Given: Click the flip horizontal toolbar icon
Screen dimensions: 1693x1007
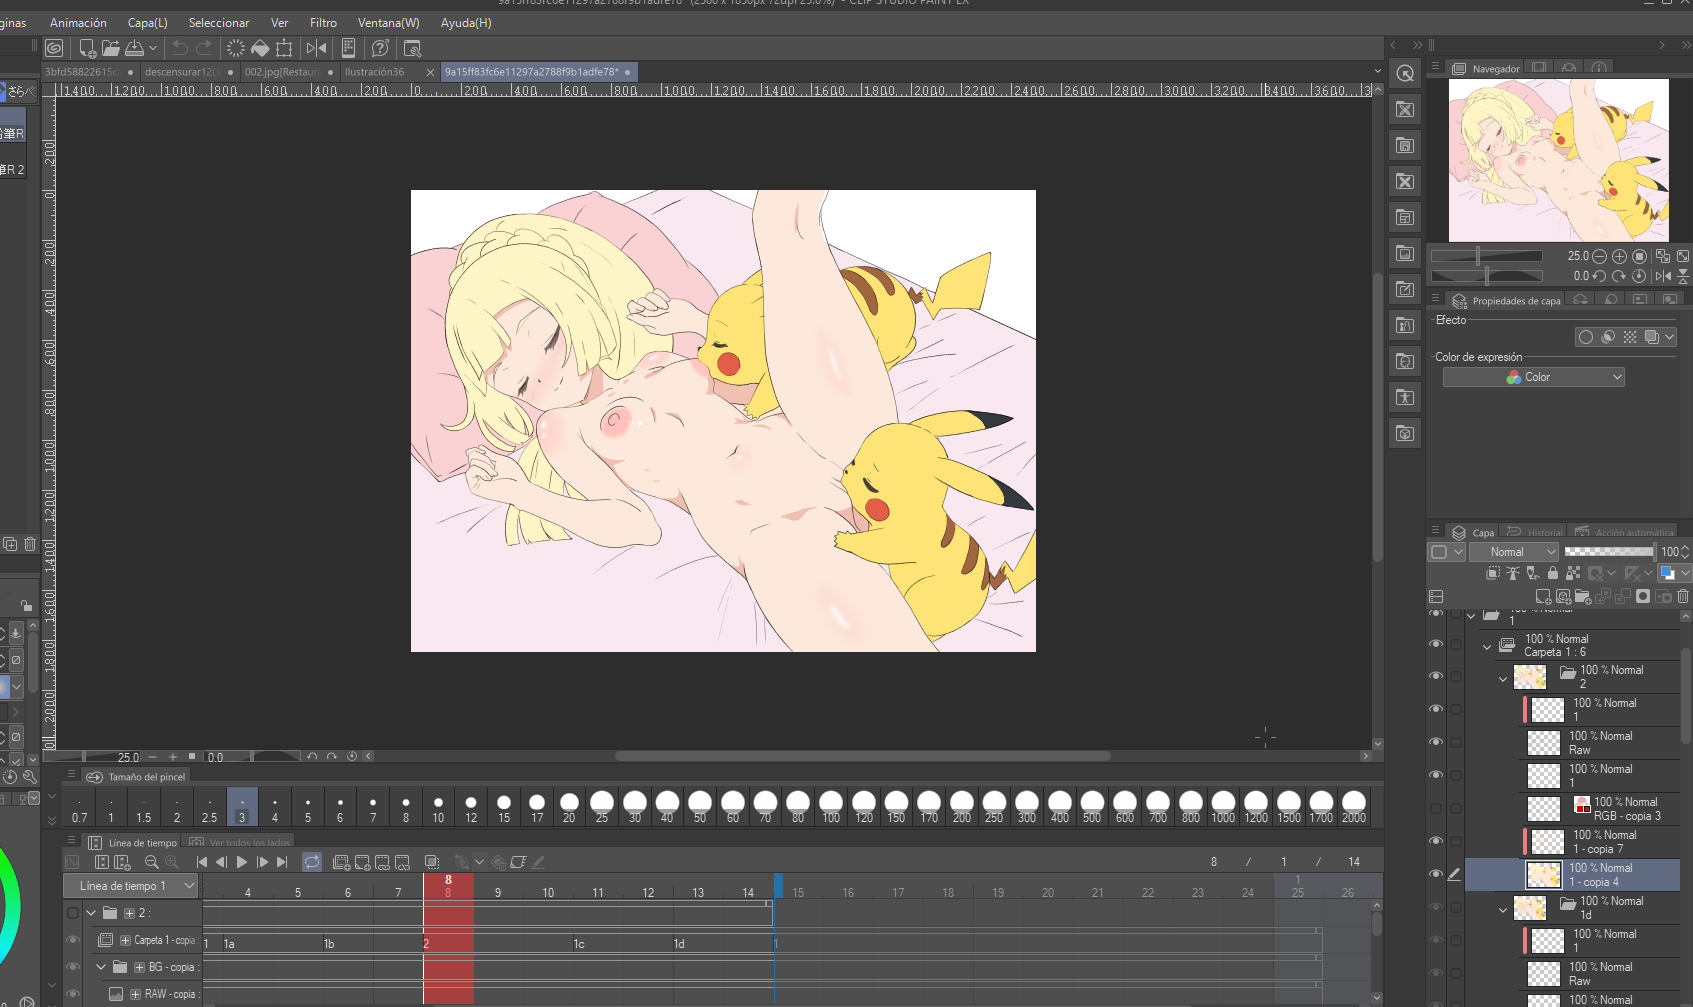Looking at the screenshot, I should tap(316, 48).
